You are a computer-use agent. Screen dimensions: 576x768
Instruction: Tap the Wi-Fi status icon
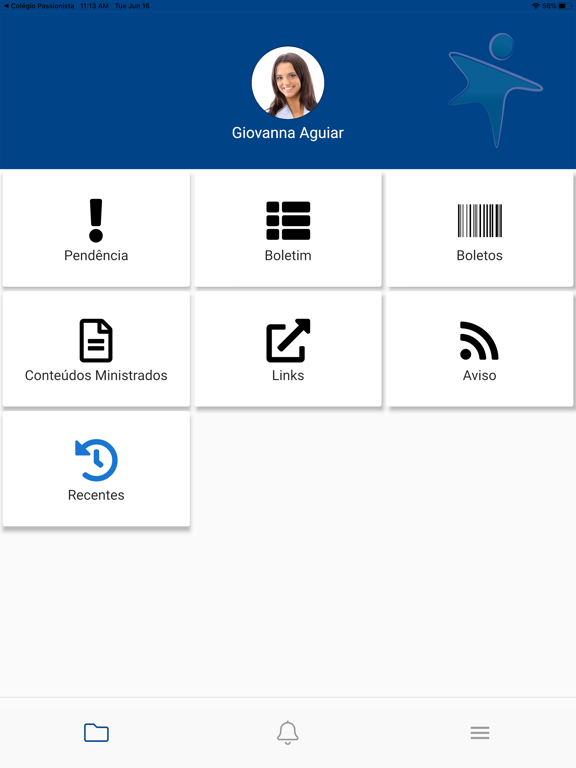coord(536,6)
